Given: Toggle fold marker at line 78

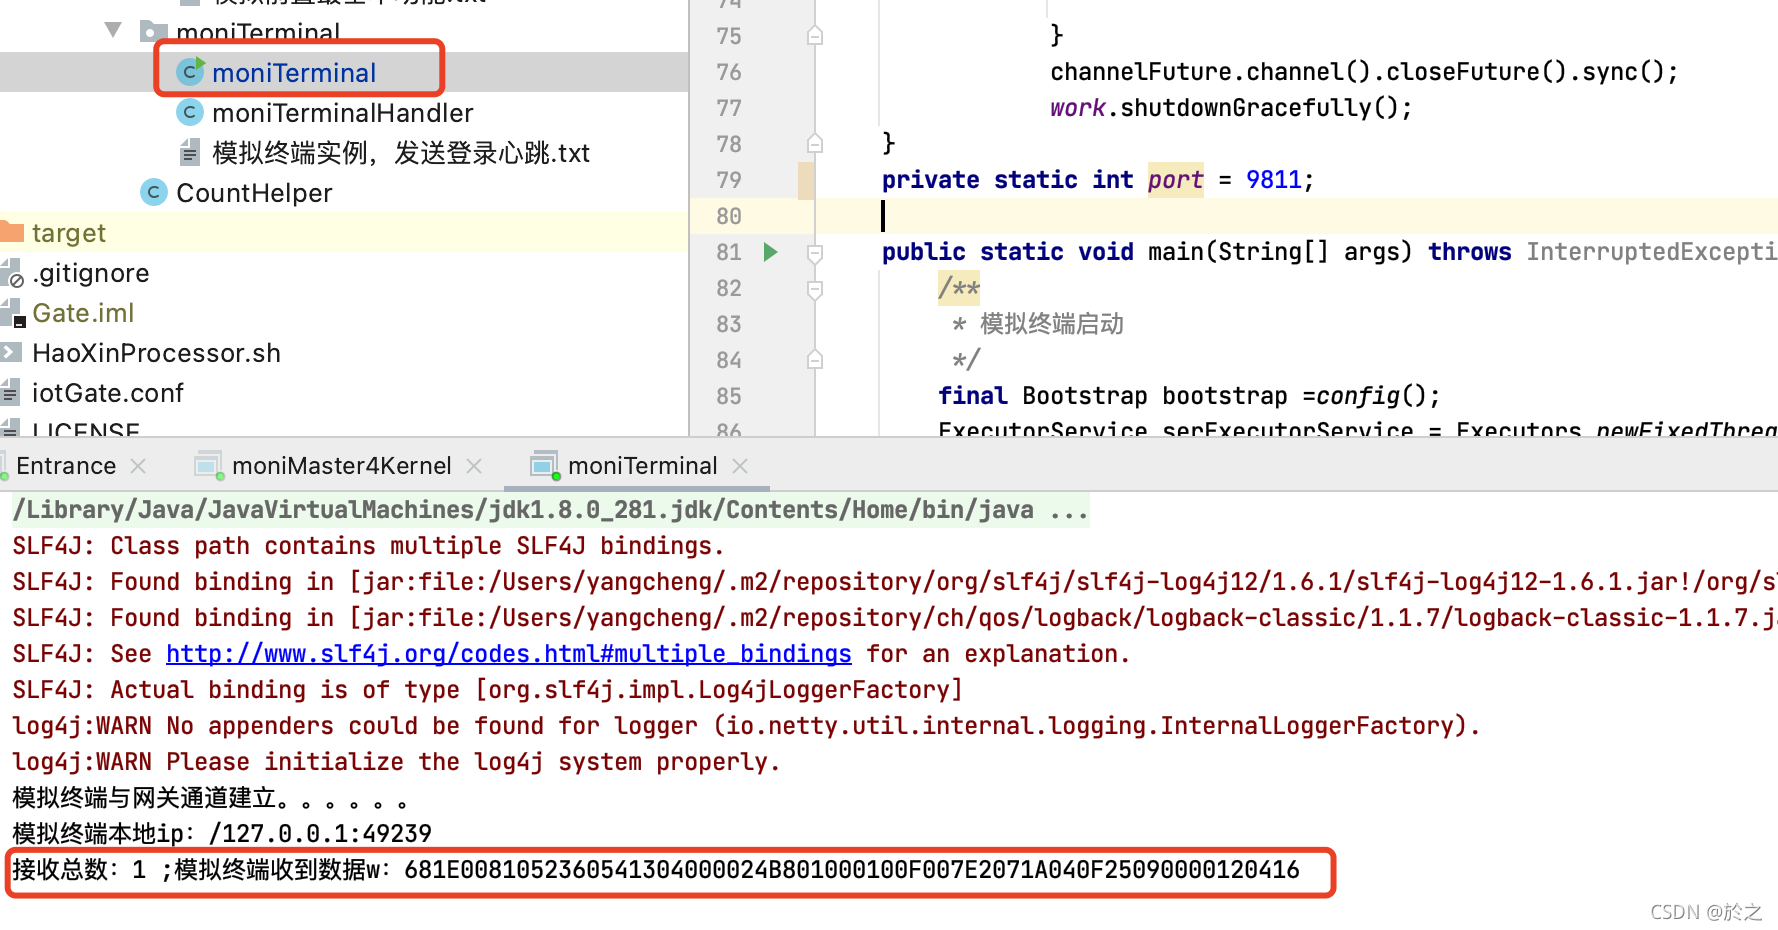Looking at the screenshot, I should (815, 144).
